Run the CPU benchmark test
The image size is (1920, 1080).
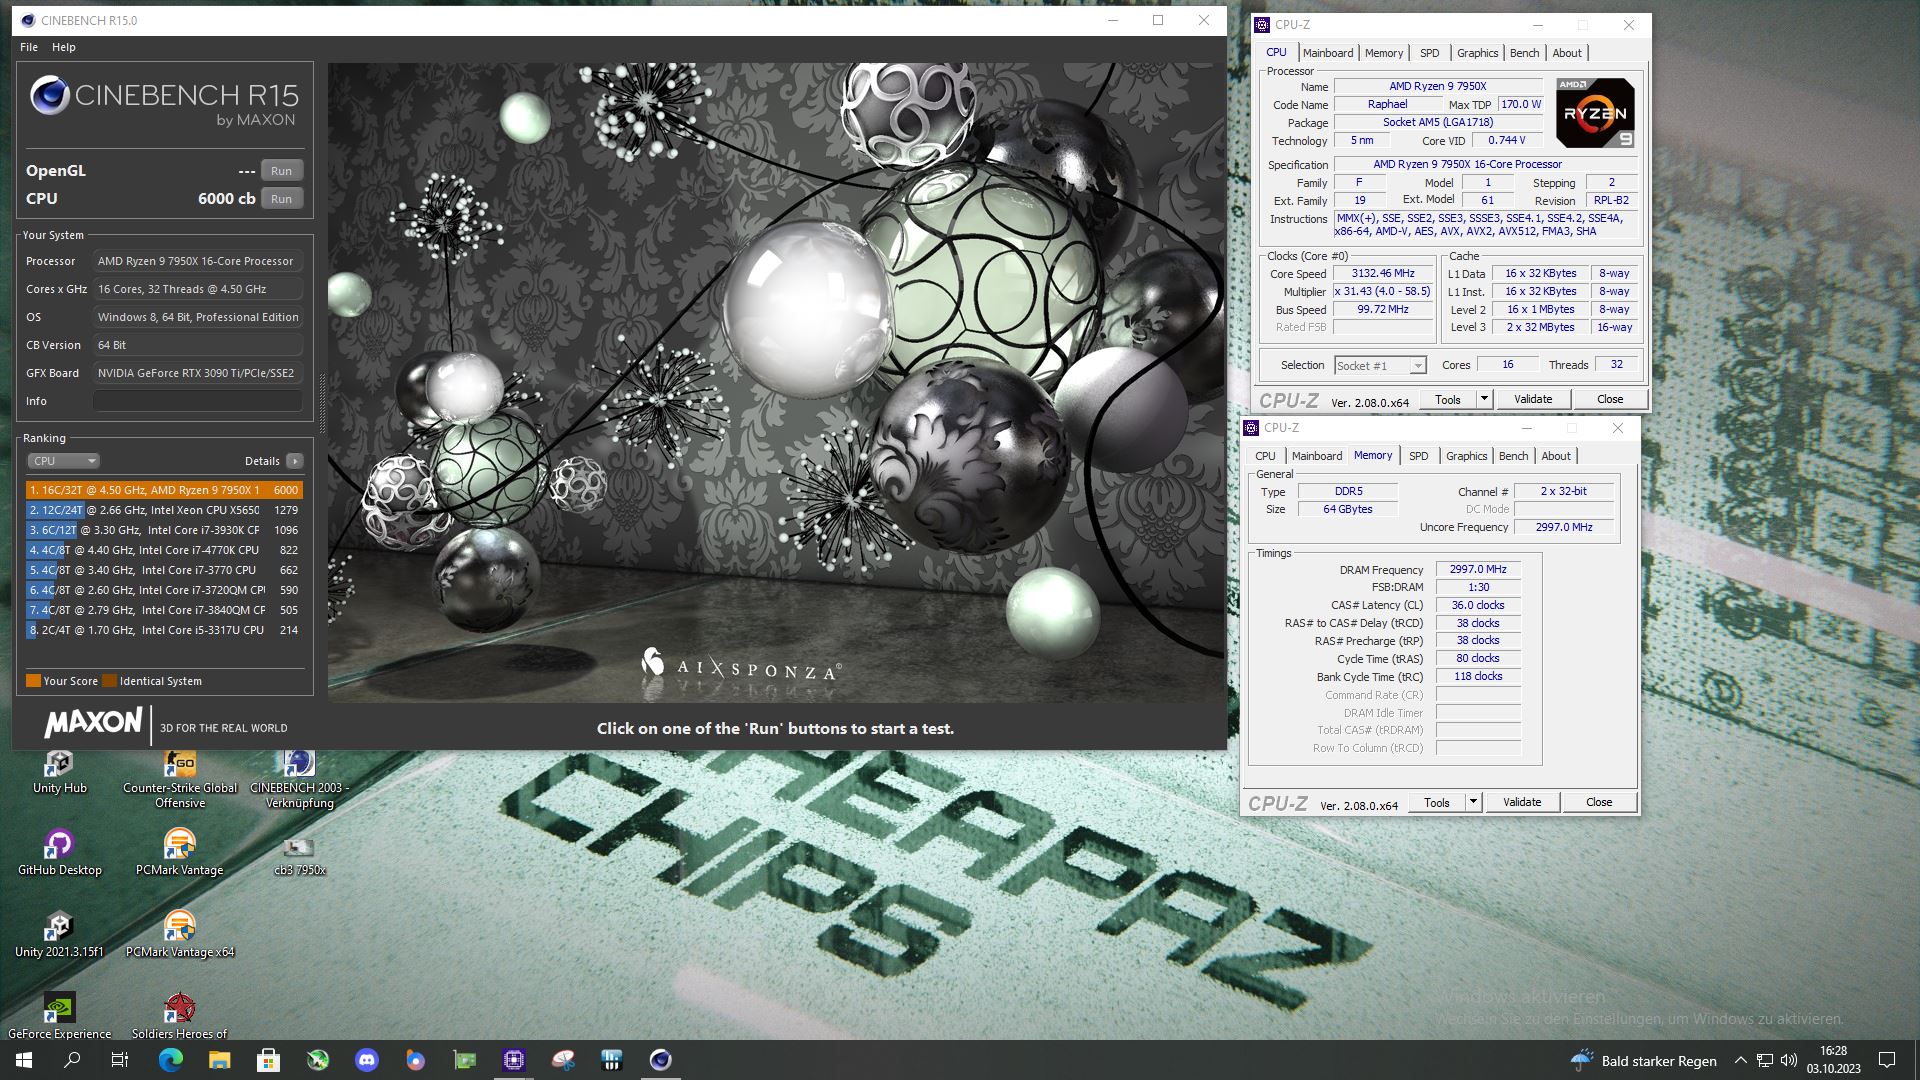282,199
